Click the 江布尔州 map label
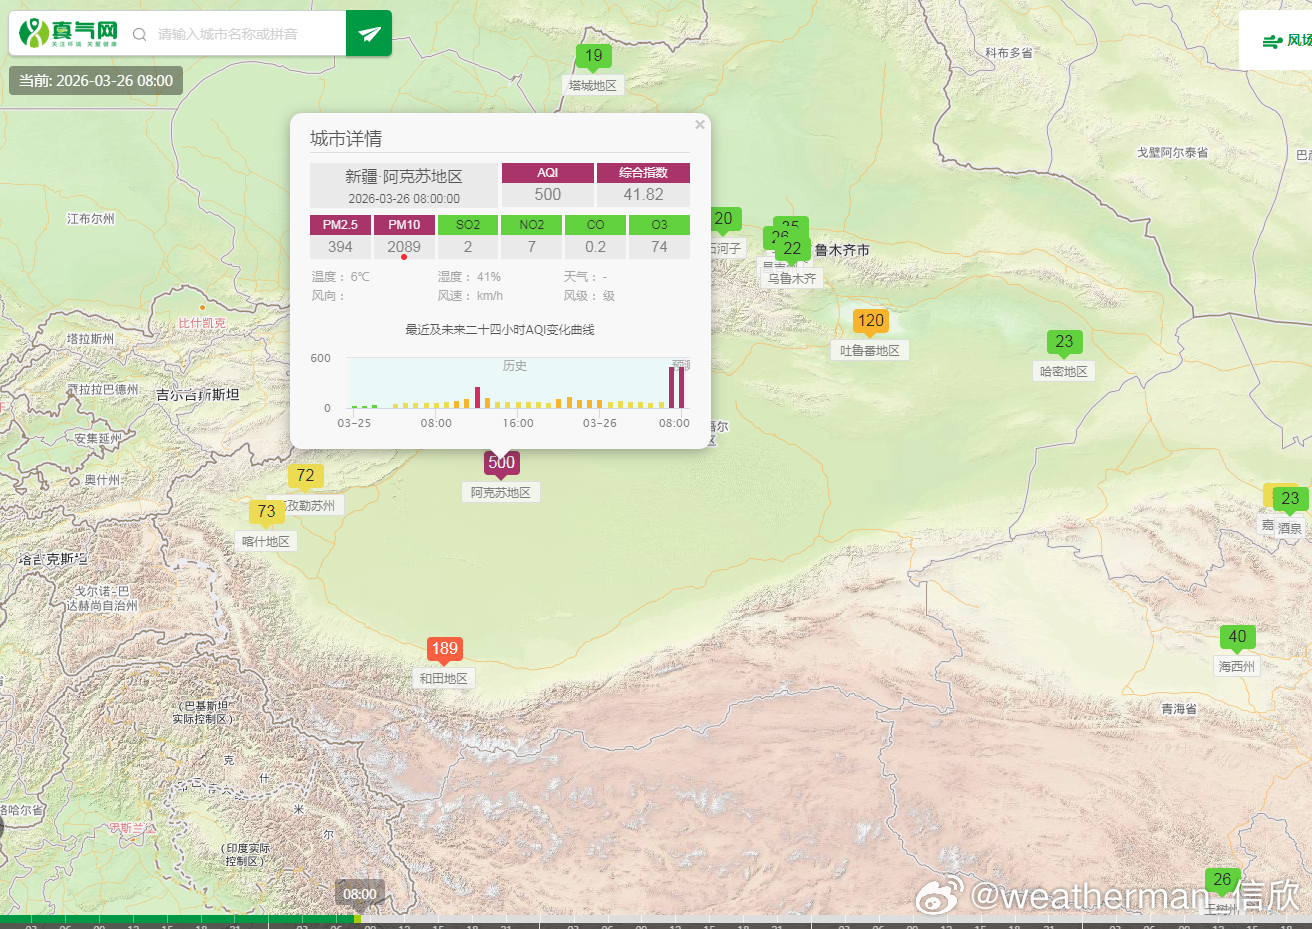Viewport: 1312px width, 929px height. tap(91, 219)
